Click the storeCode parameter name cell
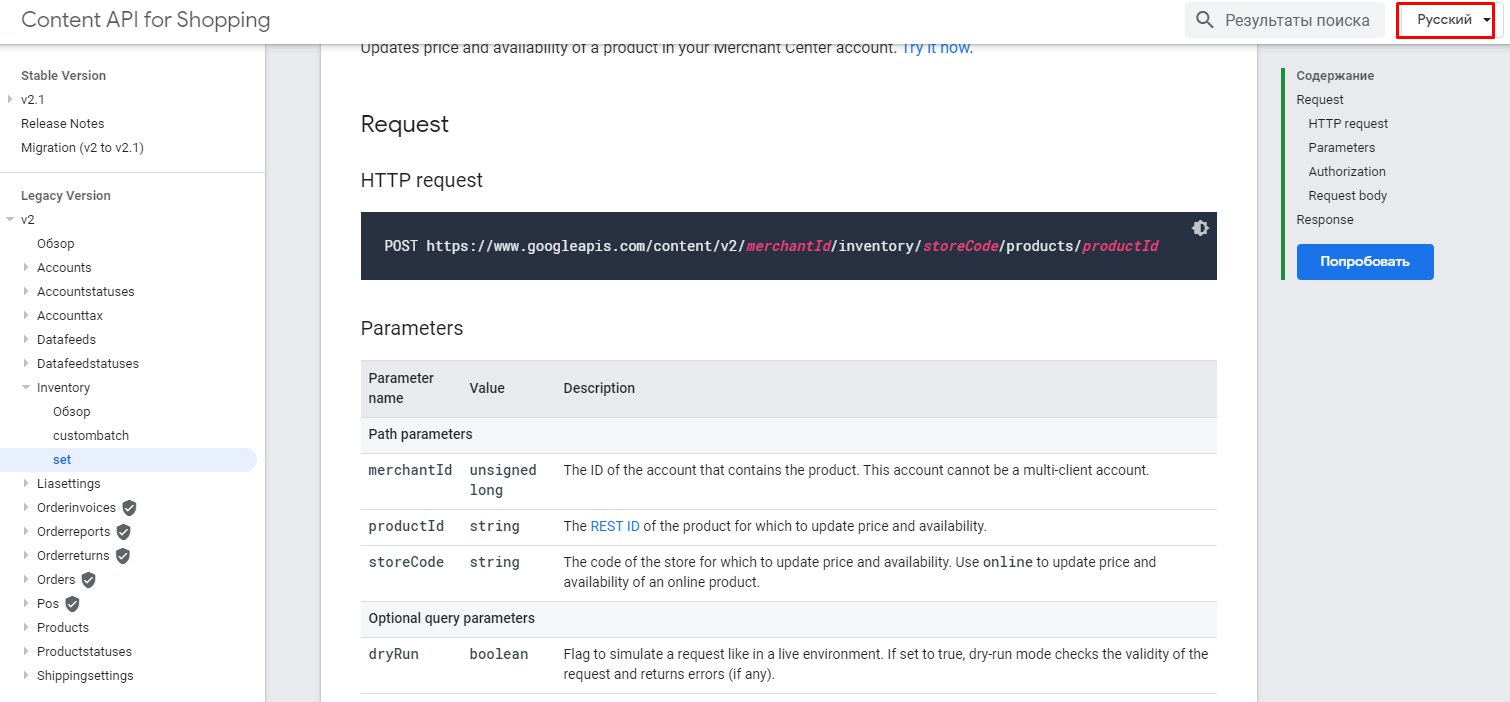The image size is (1510, 702). [x=407, y=562]
